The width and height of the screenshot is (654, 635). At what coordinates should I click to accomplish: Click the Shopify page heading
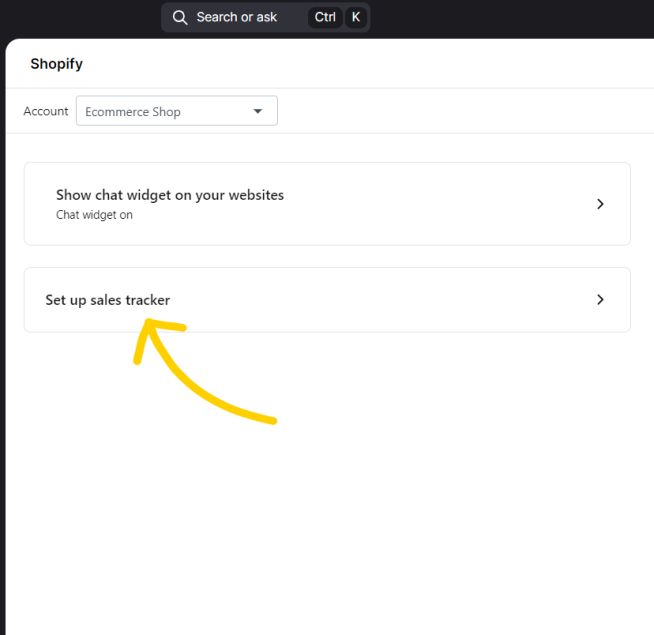(x=56, y=64)
